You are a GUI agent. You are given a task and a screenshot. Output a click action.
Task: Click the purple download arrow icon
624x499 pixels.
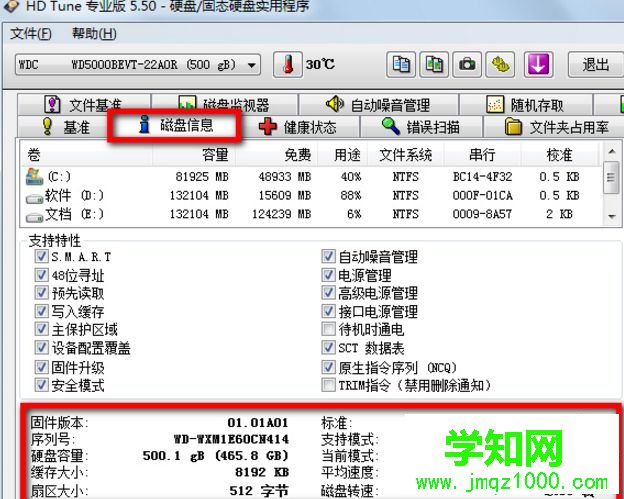[x=538, y=64]
